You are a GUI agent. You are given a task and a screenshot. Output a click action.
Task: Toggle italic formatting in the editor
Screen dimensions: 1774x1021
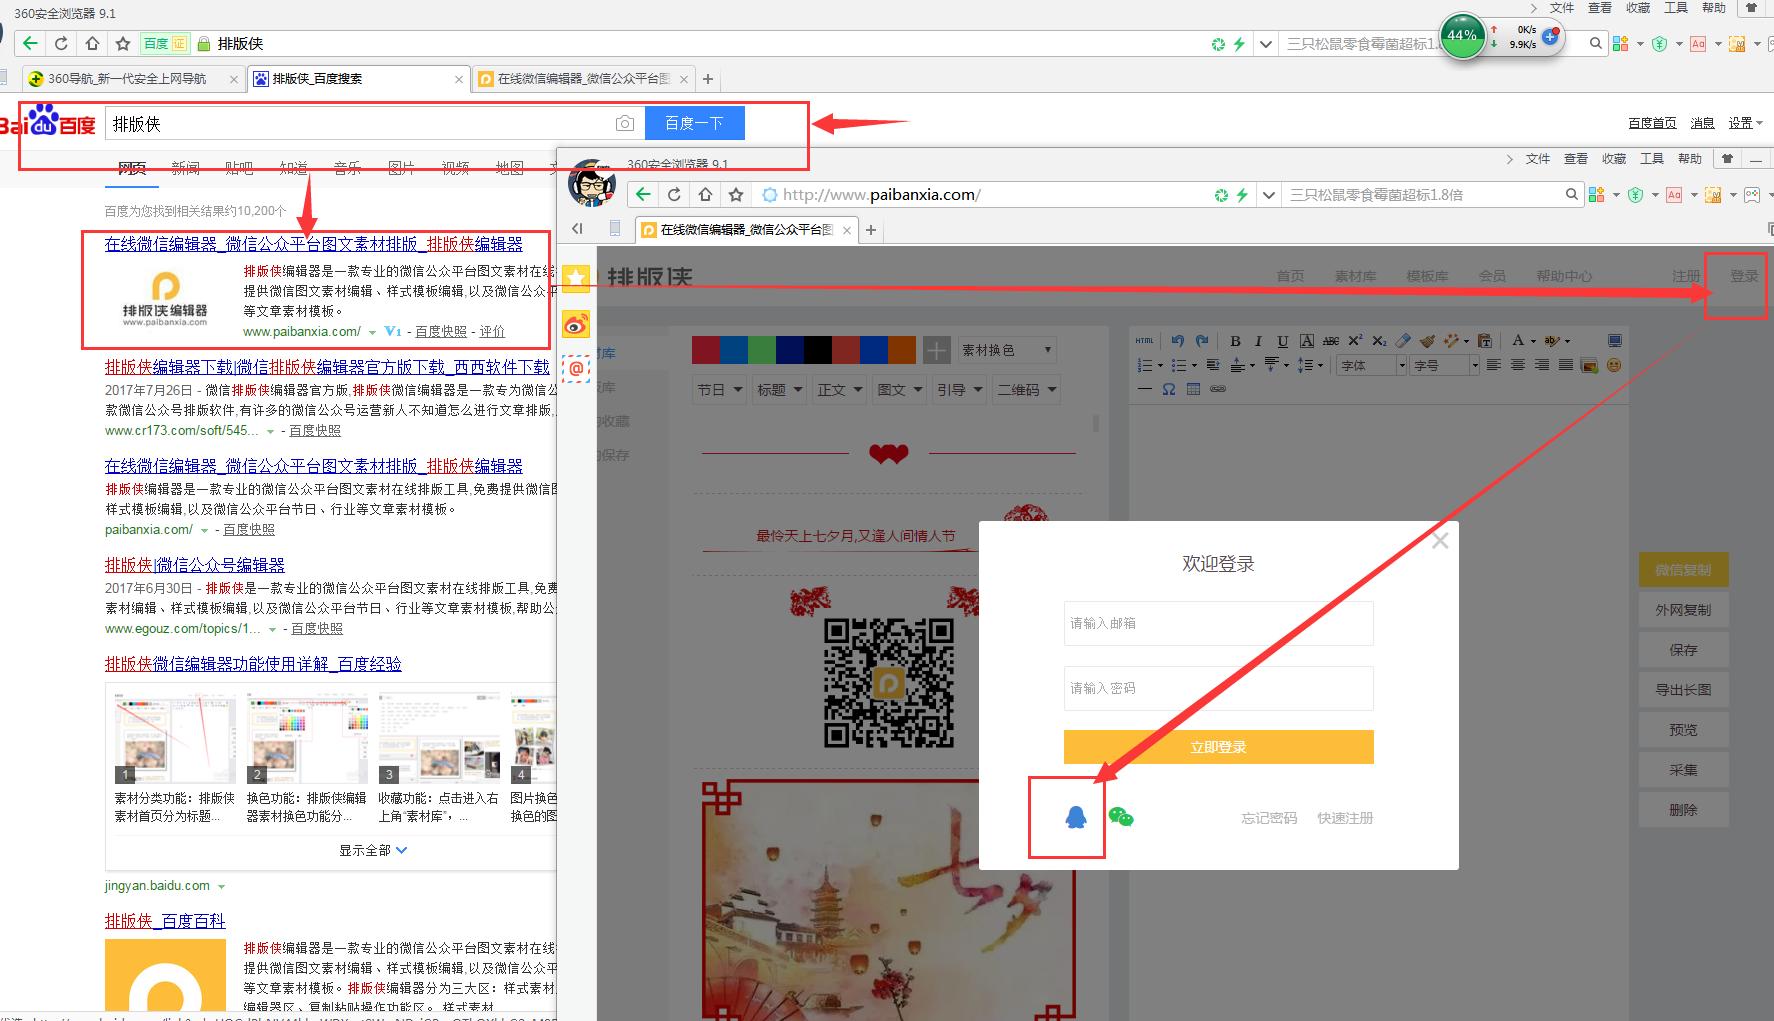(x=1258, y=342)
